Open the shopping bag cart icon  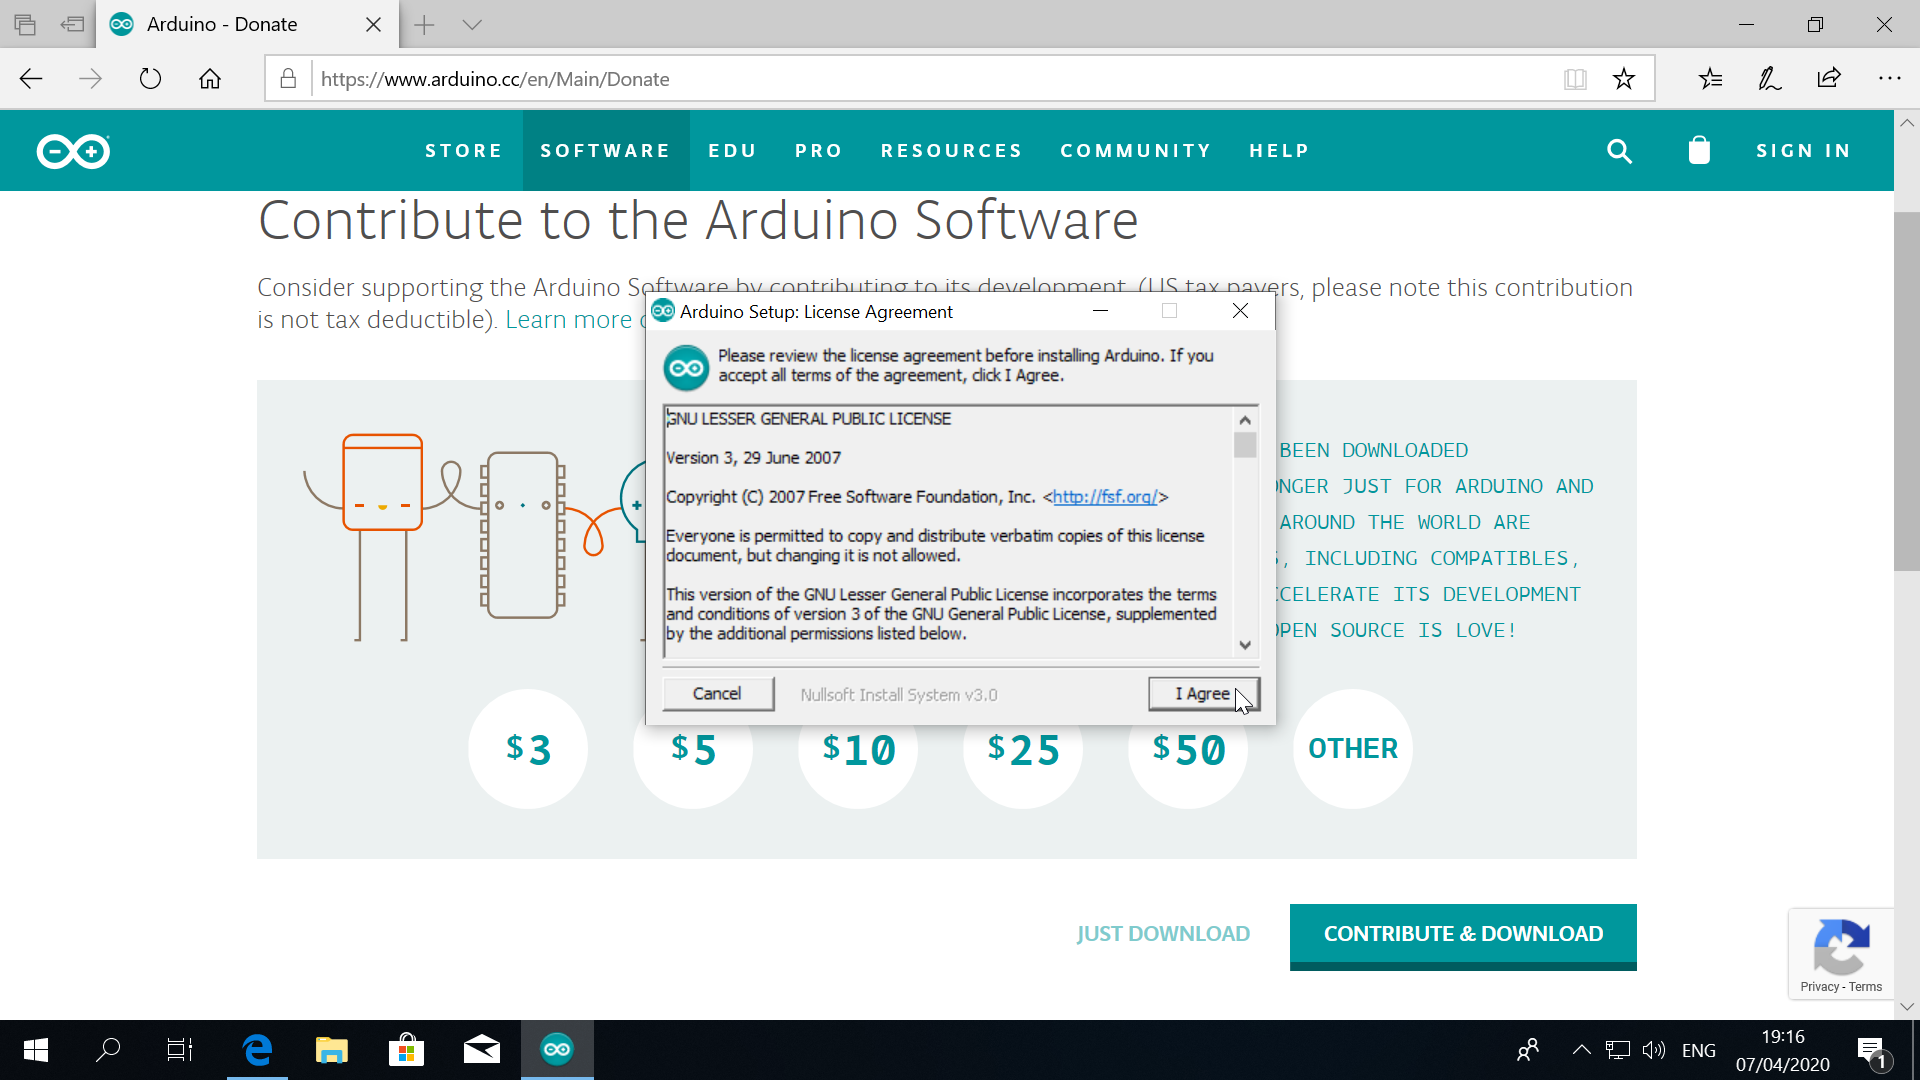tap(1699, 150)
